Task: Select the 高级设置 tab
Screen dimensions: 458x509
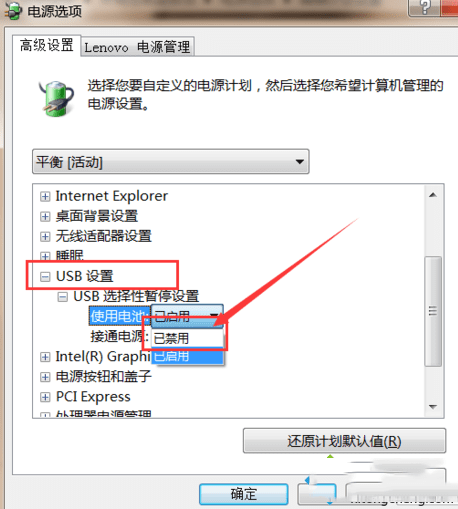Action: (46, 45)
